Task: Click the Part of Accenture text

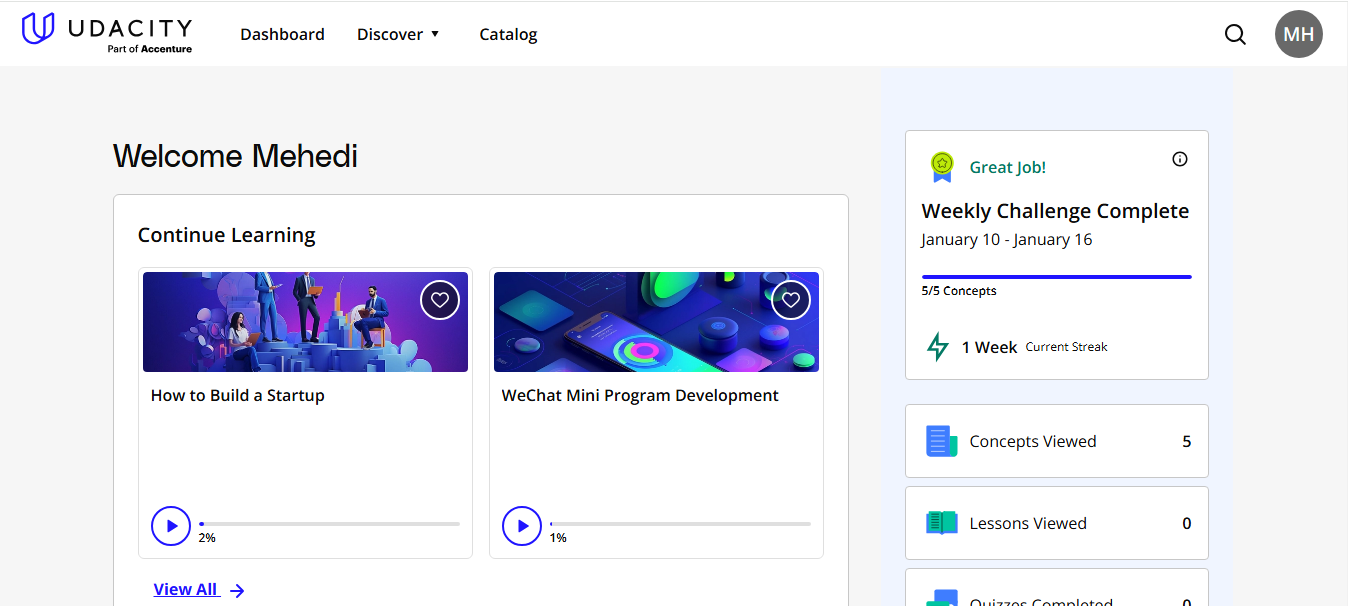Action: point(150,48)
